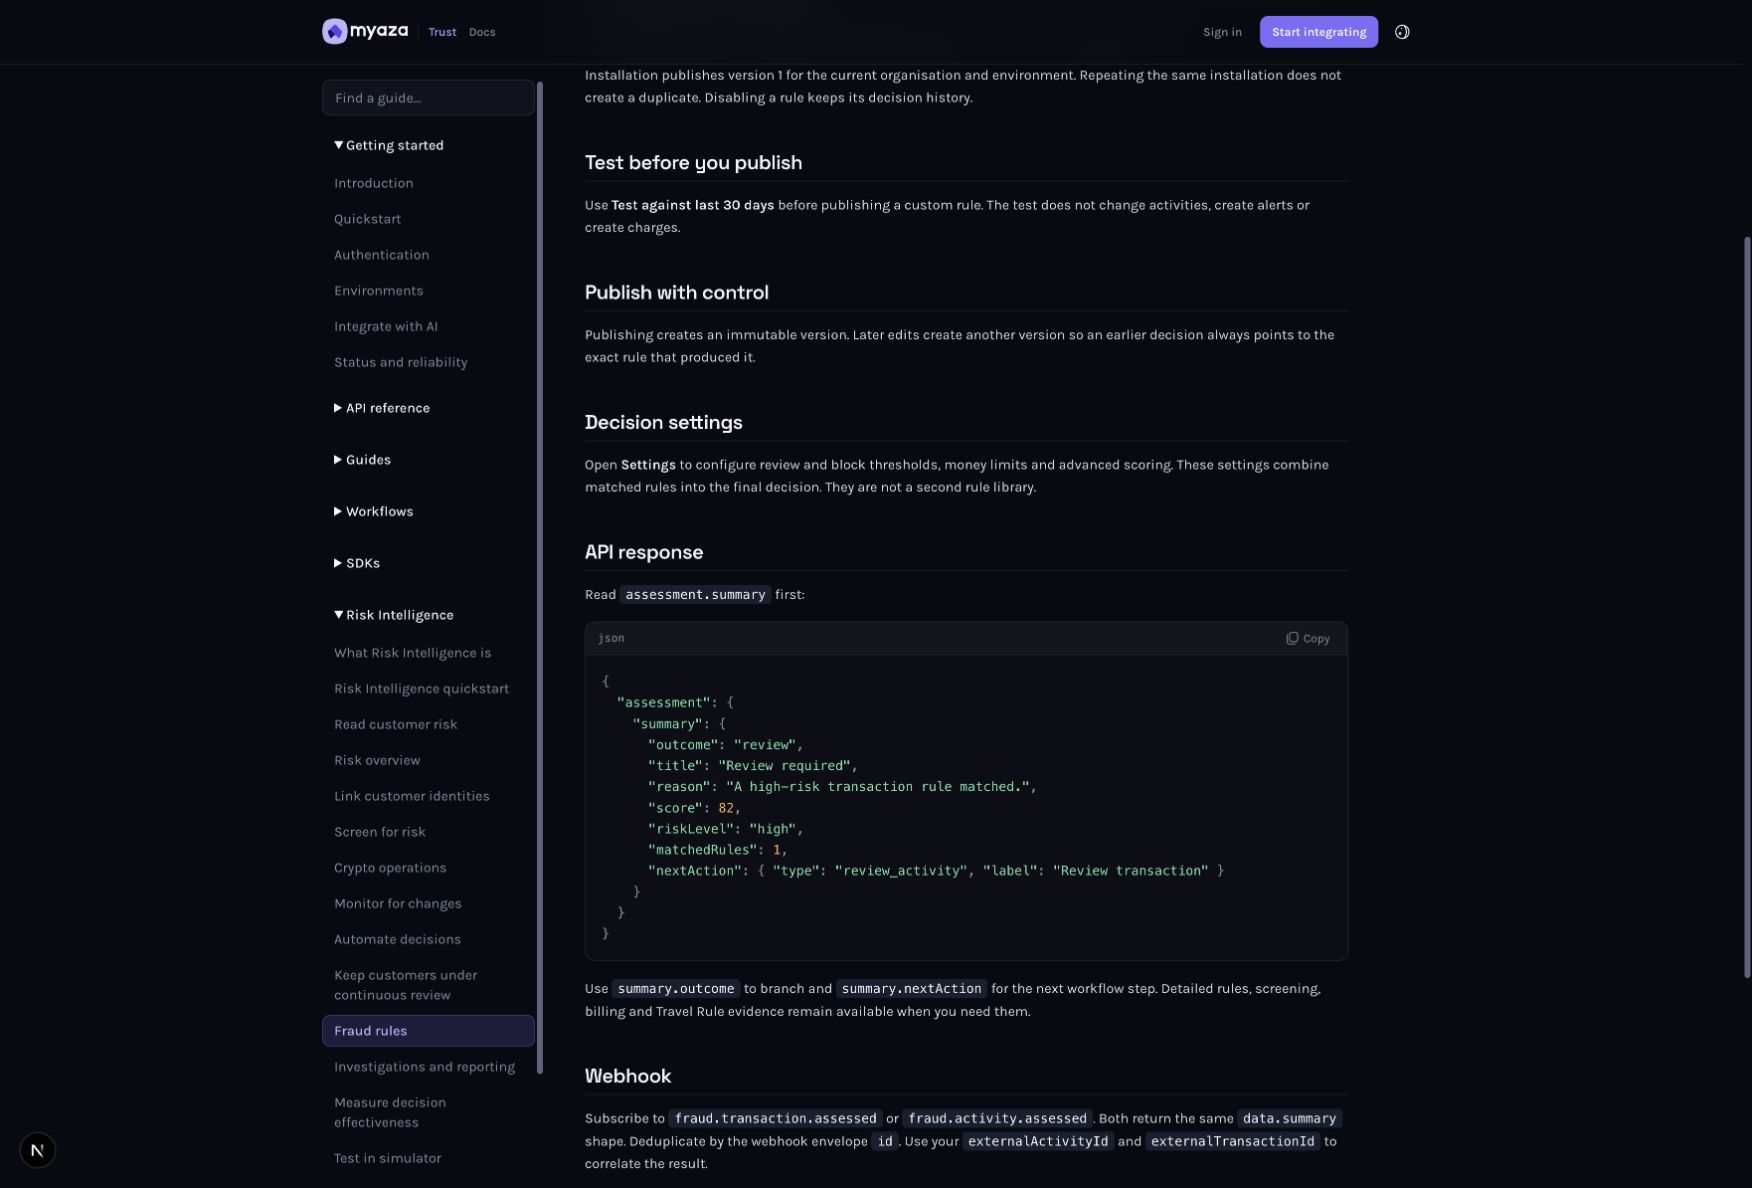Click the Webhook heading
The width and height of the screenshot is (1752, 1188).
coord(627,1077)
